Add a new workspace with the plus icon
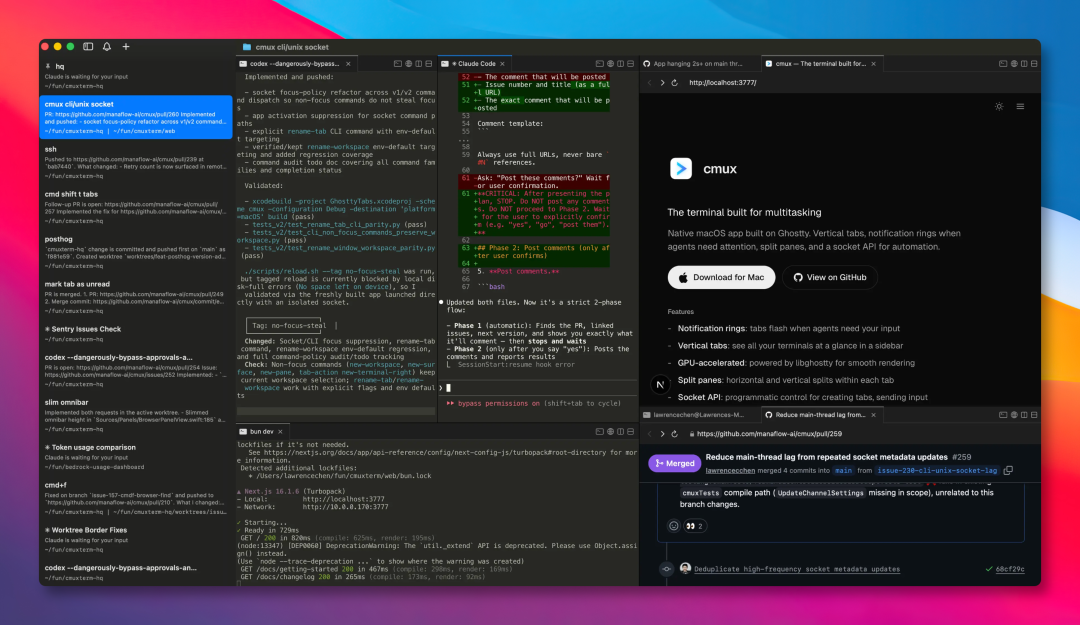This screenshot has height=625, width=1080. pos(126,47)
